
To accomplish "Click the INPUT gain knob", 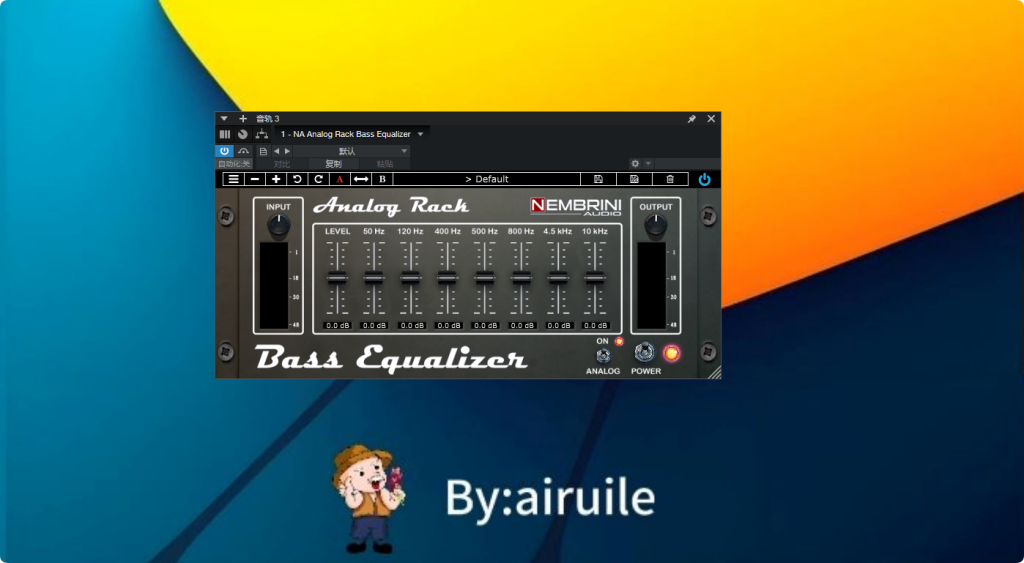I will pos(279,225).
